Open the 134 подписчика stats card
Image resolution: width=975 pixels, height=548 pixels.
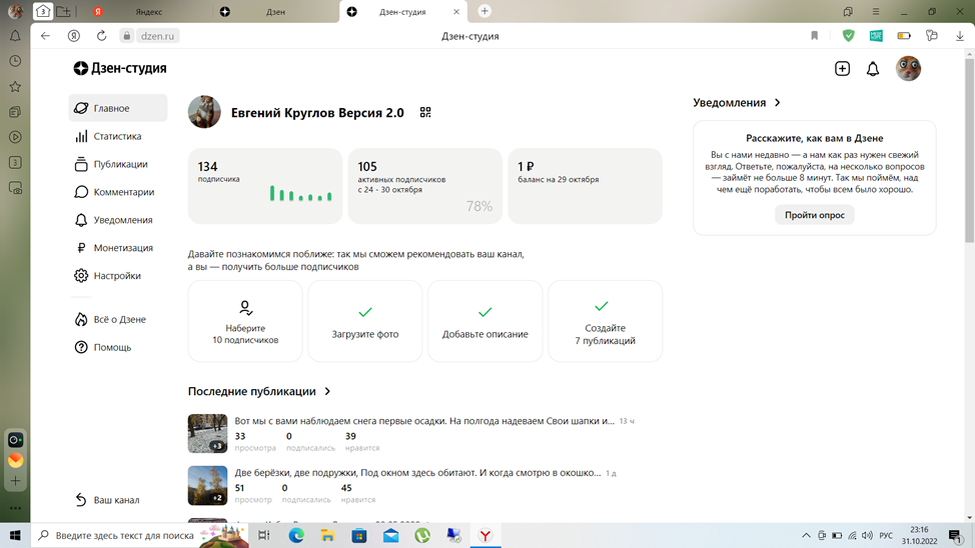click(265, 186)
